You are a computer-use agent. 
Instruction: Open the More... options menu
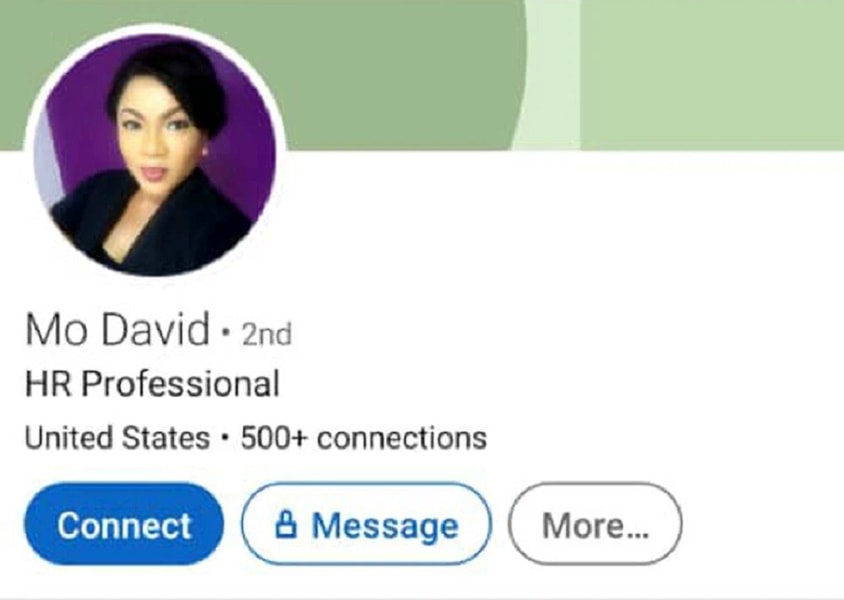coord(595,524)
